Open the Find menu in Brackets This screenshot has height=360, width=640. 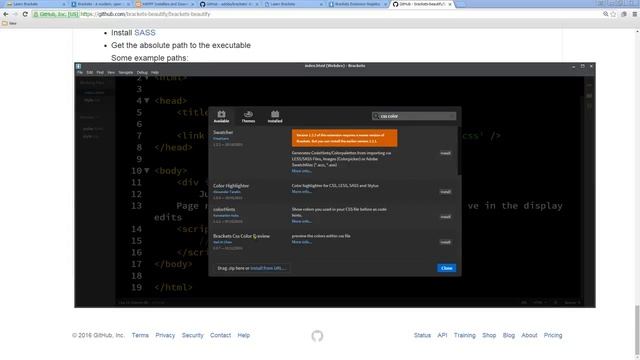(x=100, y=72)
